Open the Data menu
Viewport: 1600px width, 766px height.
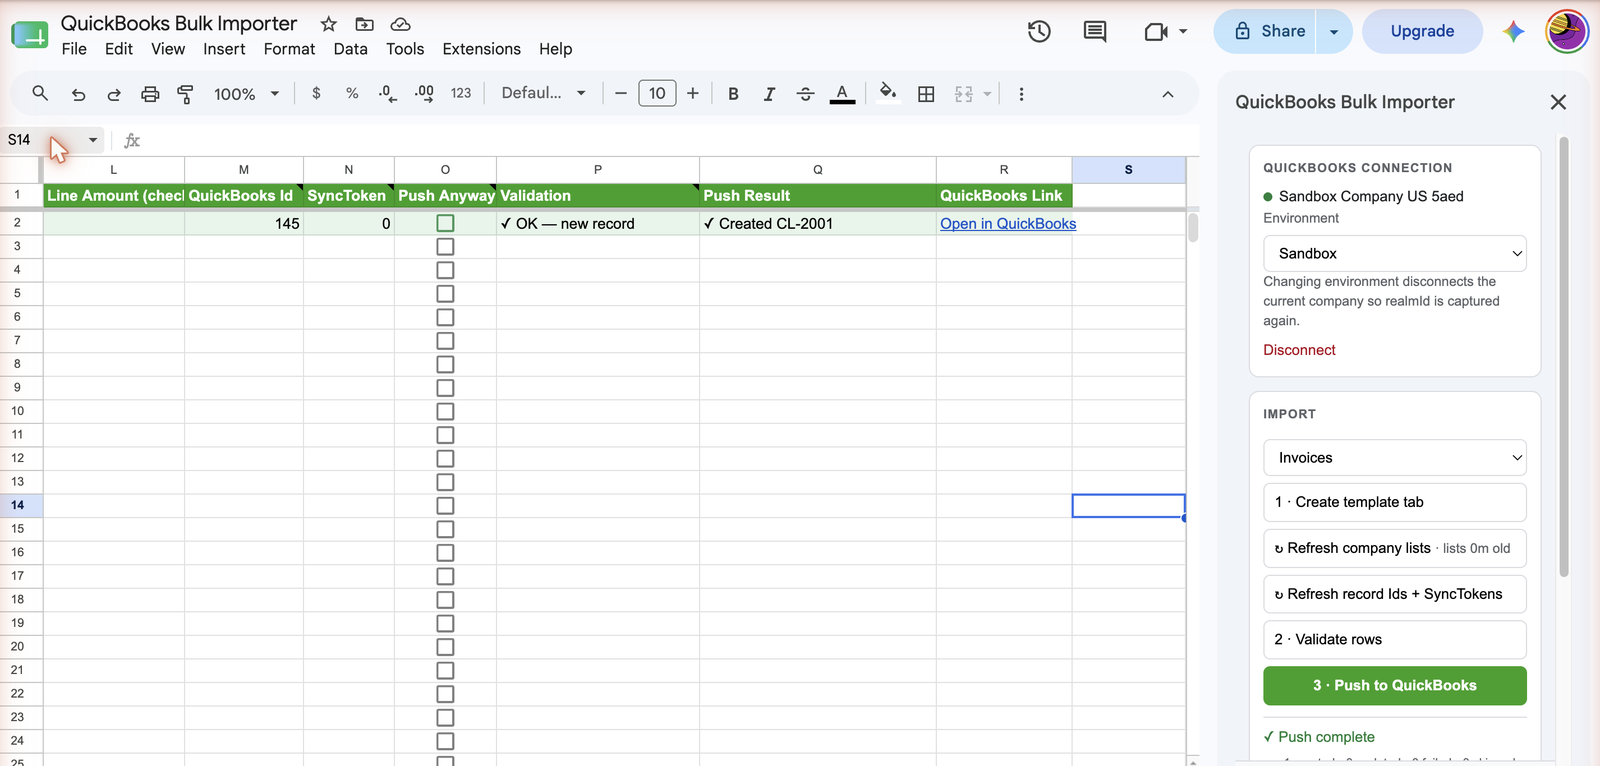coord(350,49)
